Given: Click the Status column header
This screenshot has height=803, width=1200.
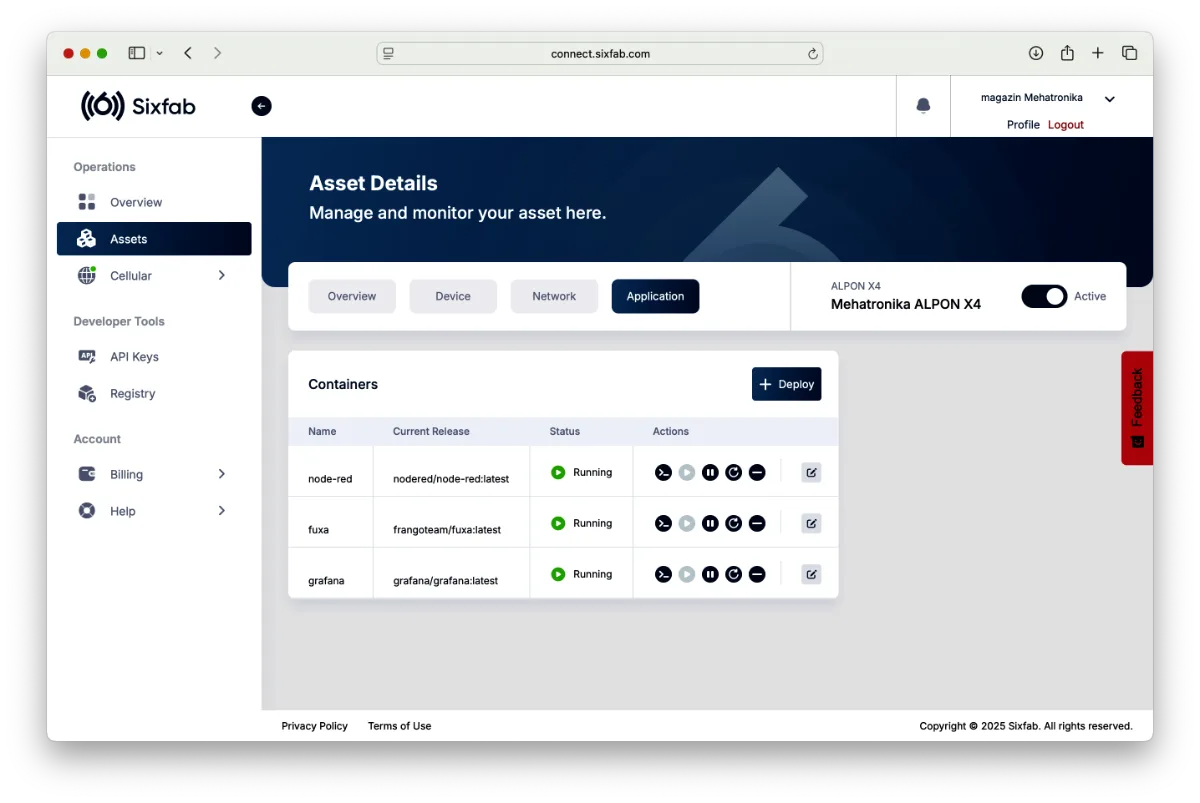Looking at the screenshot, I should (565, 432).
